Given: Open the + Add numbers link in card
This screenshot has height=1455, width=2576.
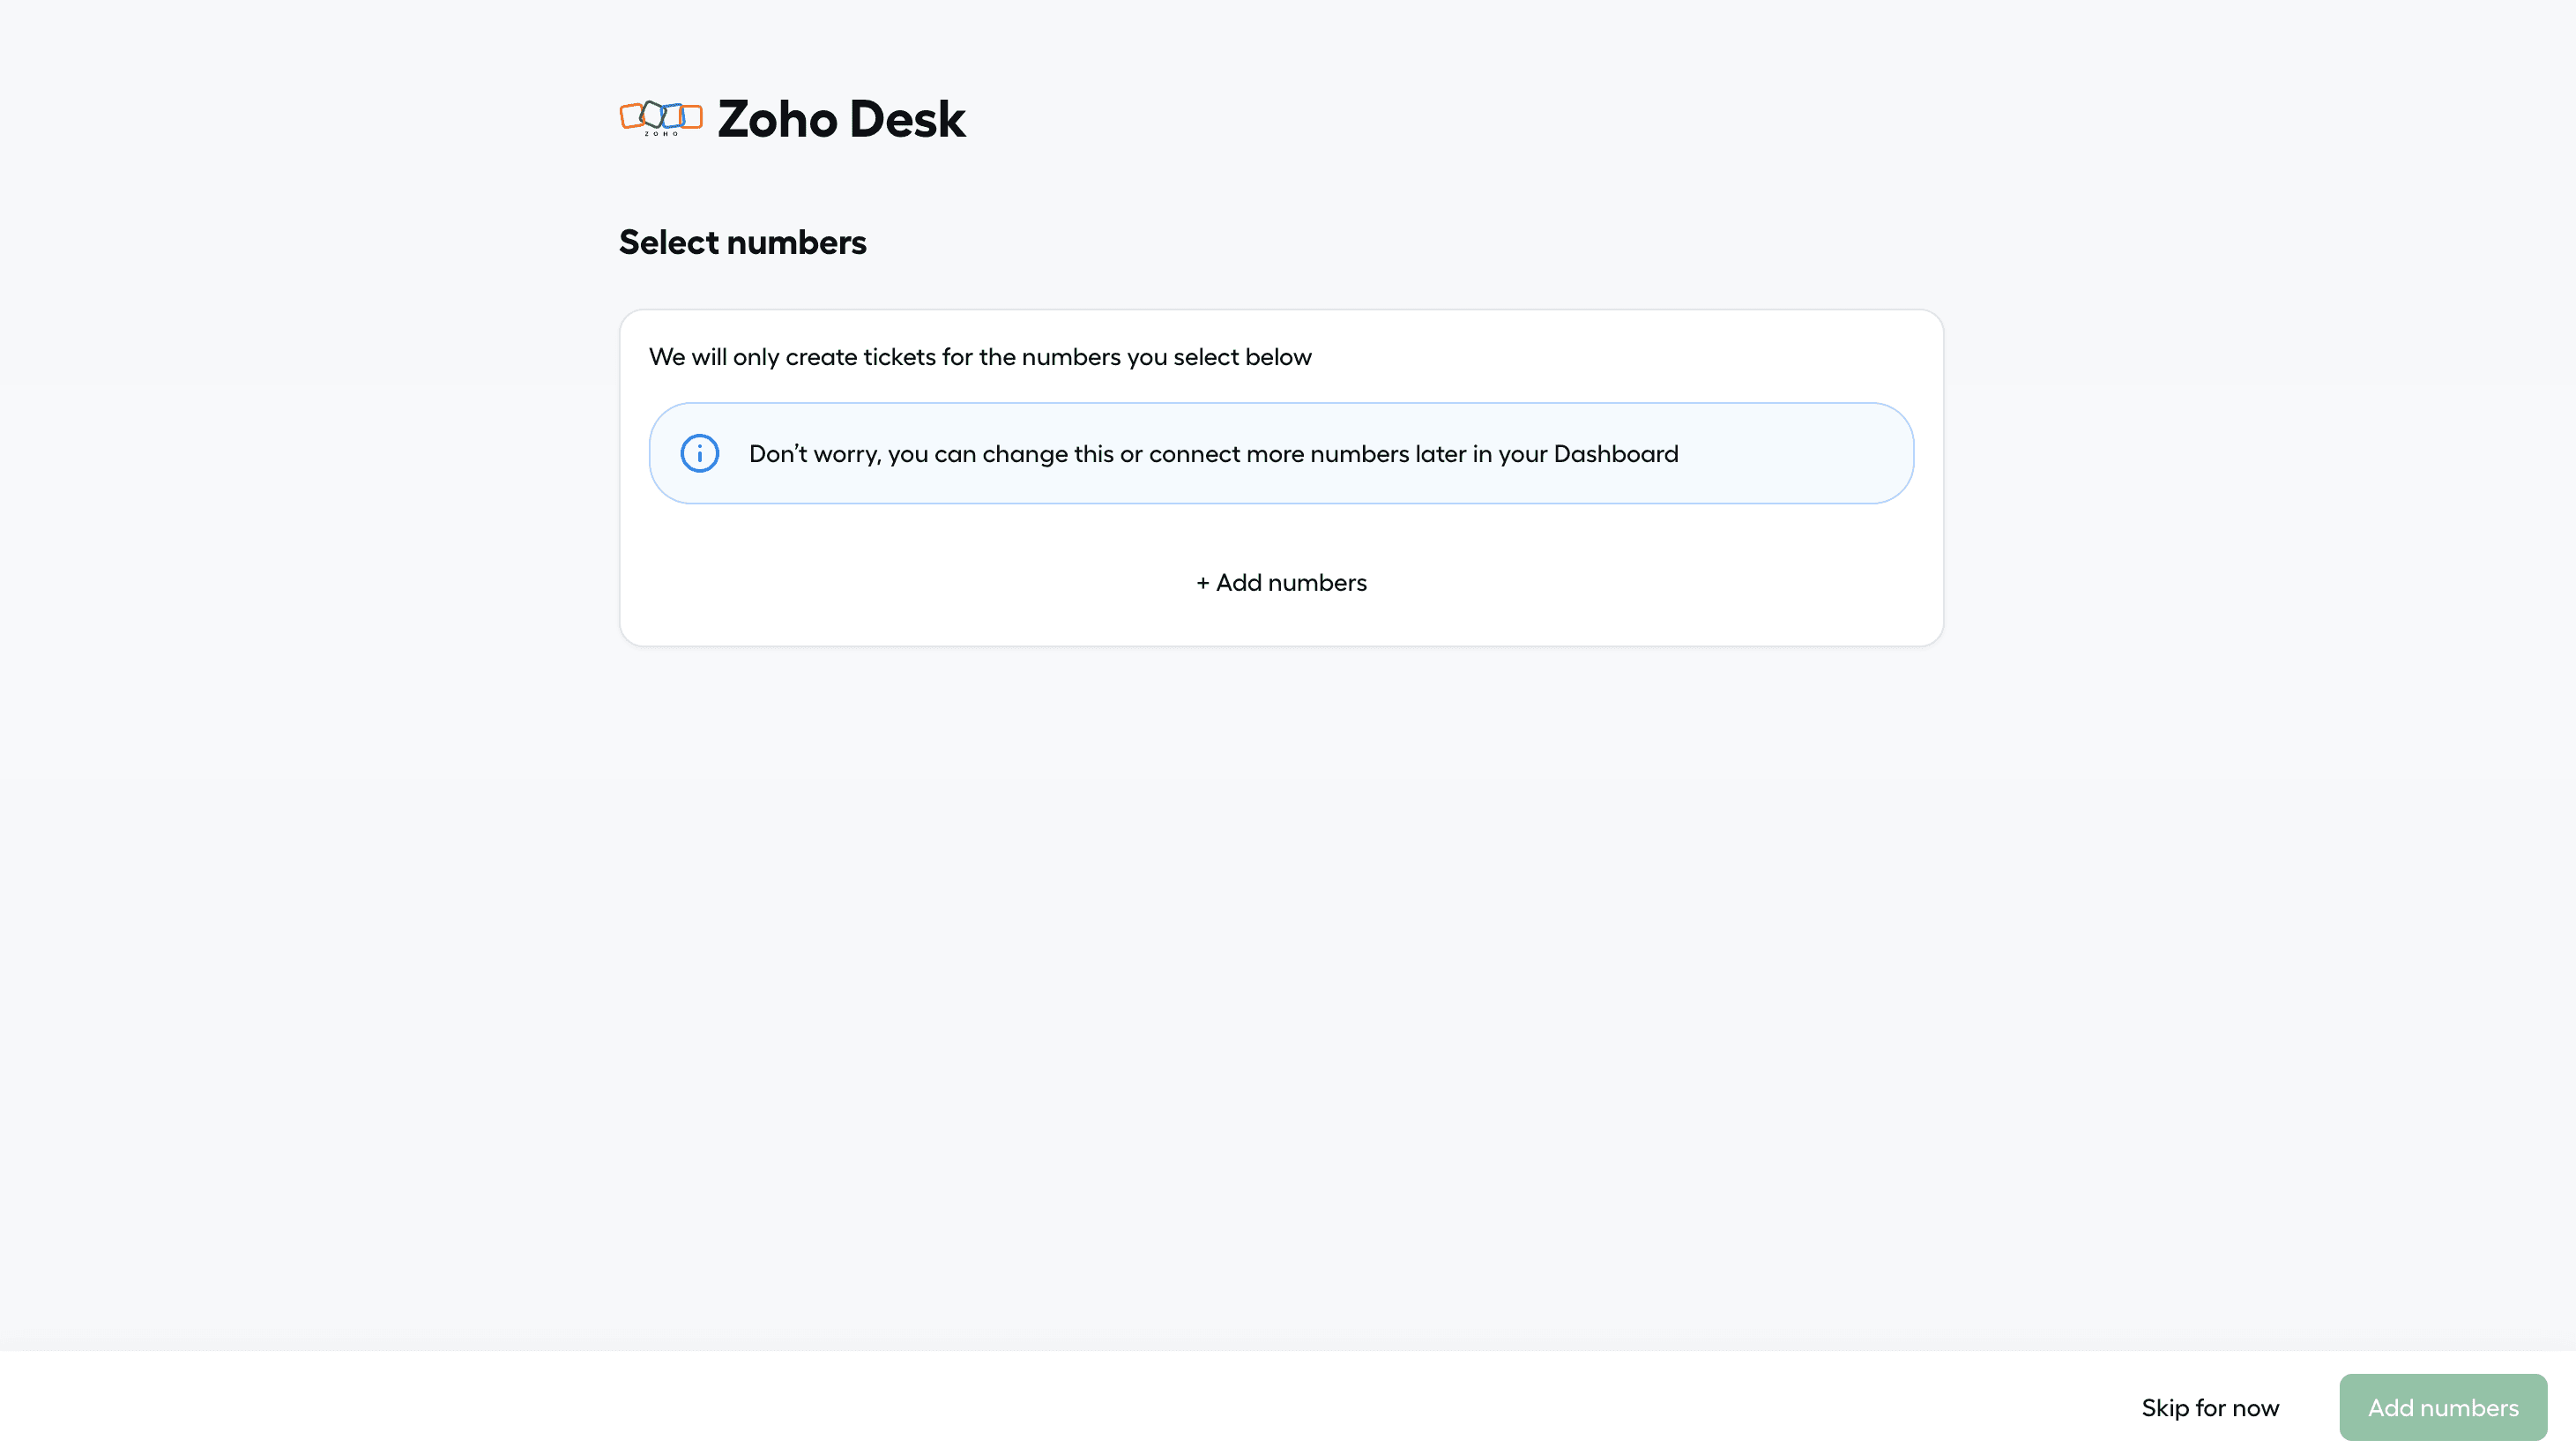Looking at the screenshot, I should point(1281,583).
